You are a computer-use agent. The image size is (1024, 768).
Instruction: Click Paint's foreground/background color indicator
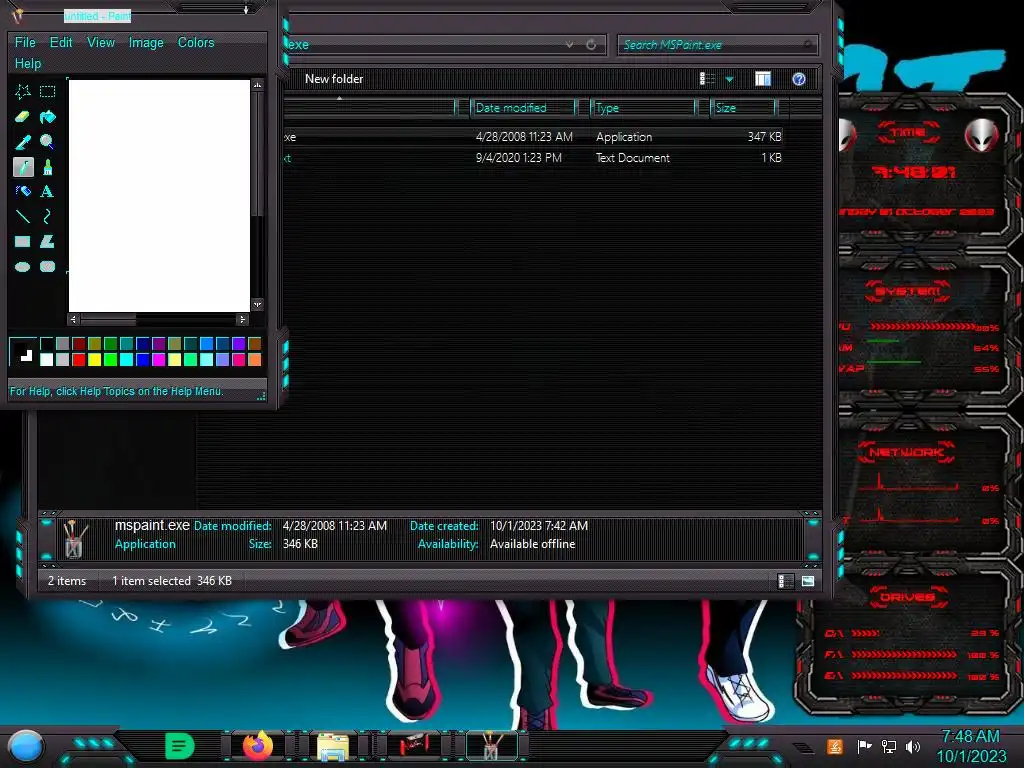[x=23, y=351]
